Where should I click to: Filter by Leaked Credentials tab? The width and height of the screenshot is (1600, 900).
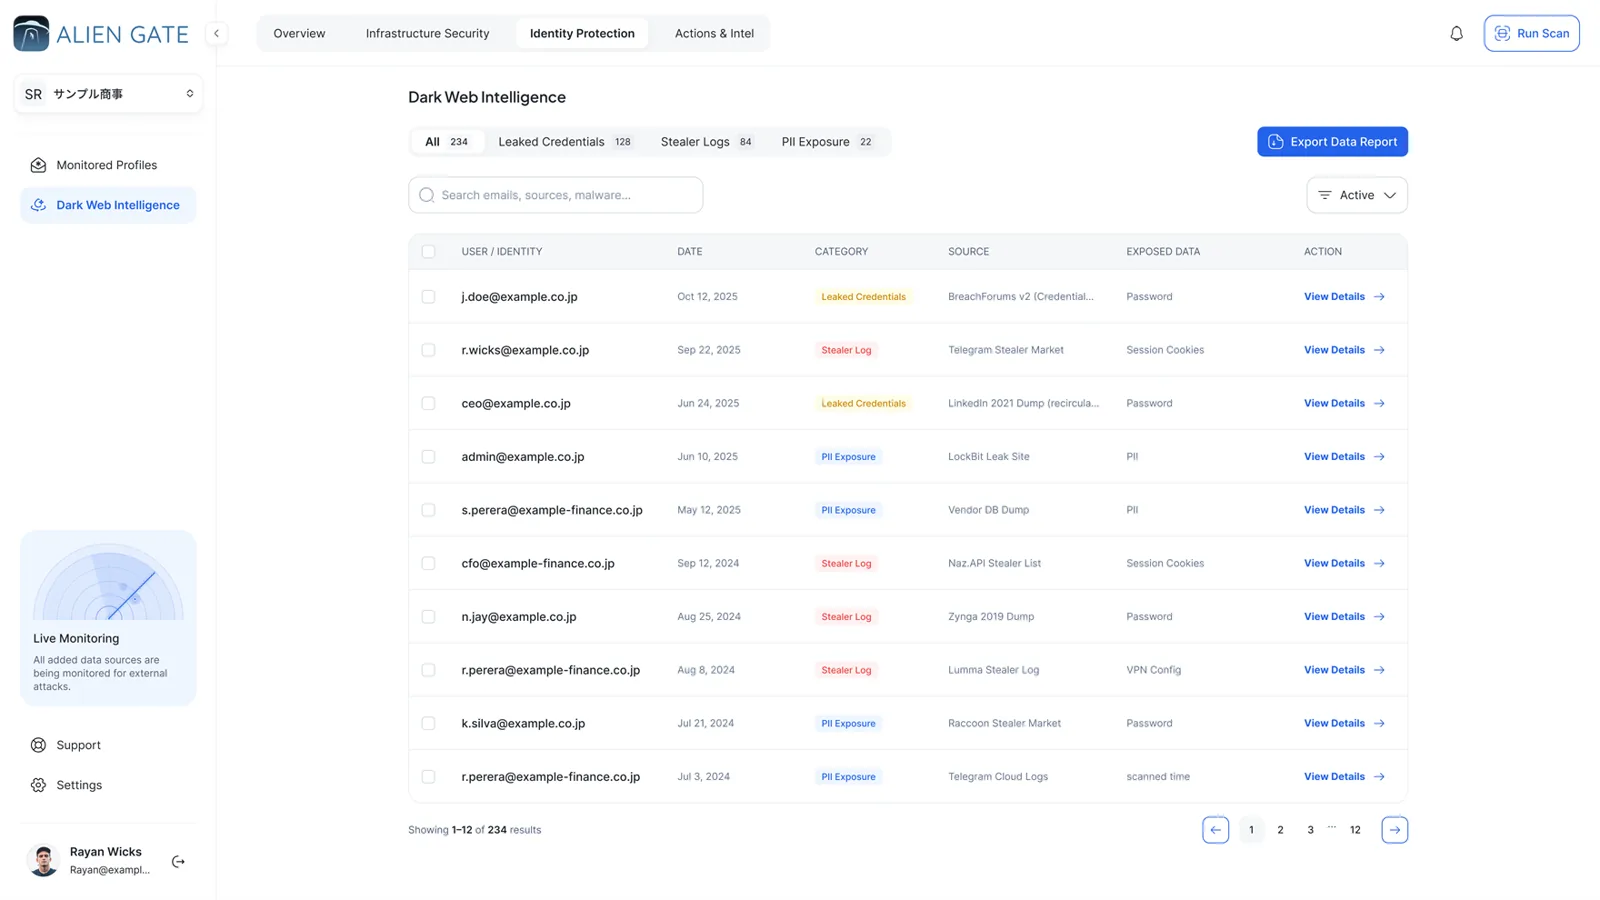[565, 142]
